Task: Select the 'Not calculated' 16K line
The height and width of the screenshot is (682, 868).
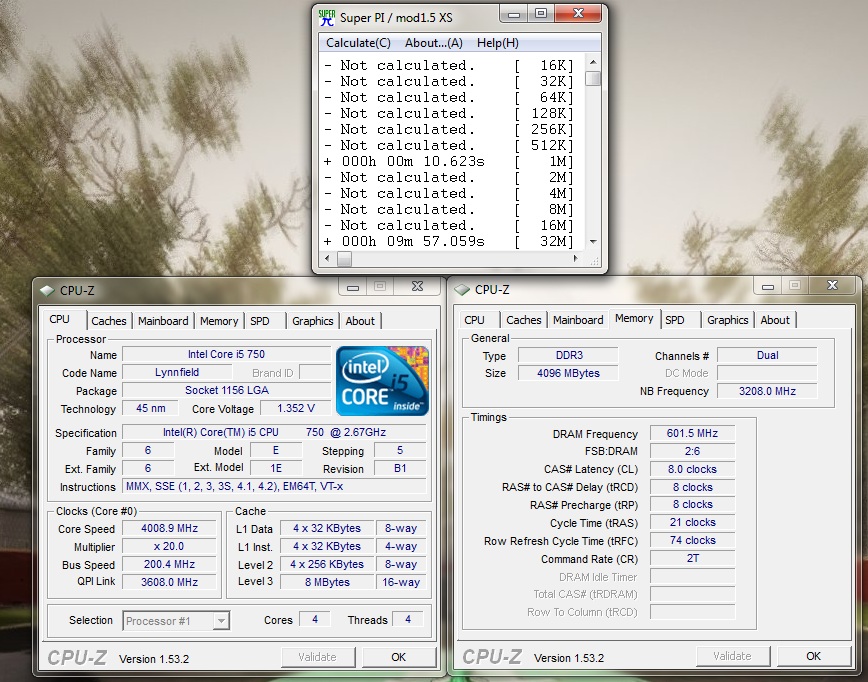Action: click(x=449, y=65)
